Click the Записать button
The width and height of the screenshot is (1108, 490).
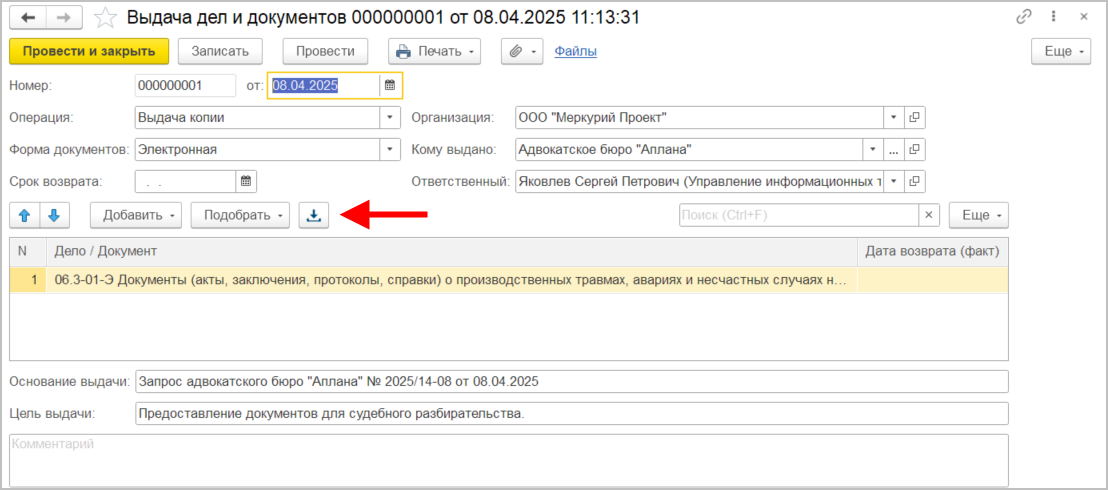[x=220, y=51]
